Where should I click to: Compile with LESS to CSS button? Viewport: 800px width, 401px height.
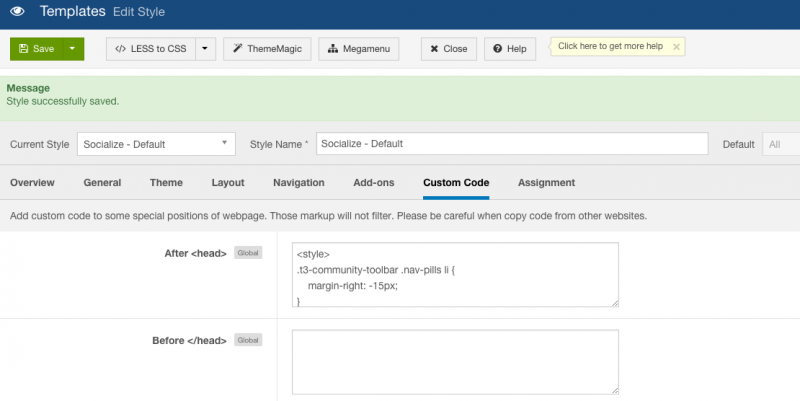(151, 49)
